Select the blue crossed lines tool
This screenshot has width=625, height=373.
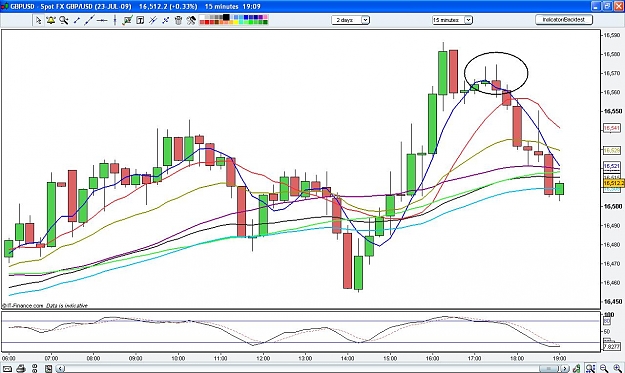[166, 20]
